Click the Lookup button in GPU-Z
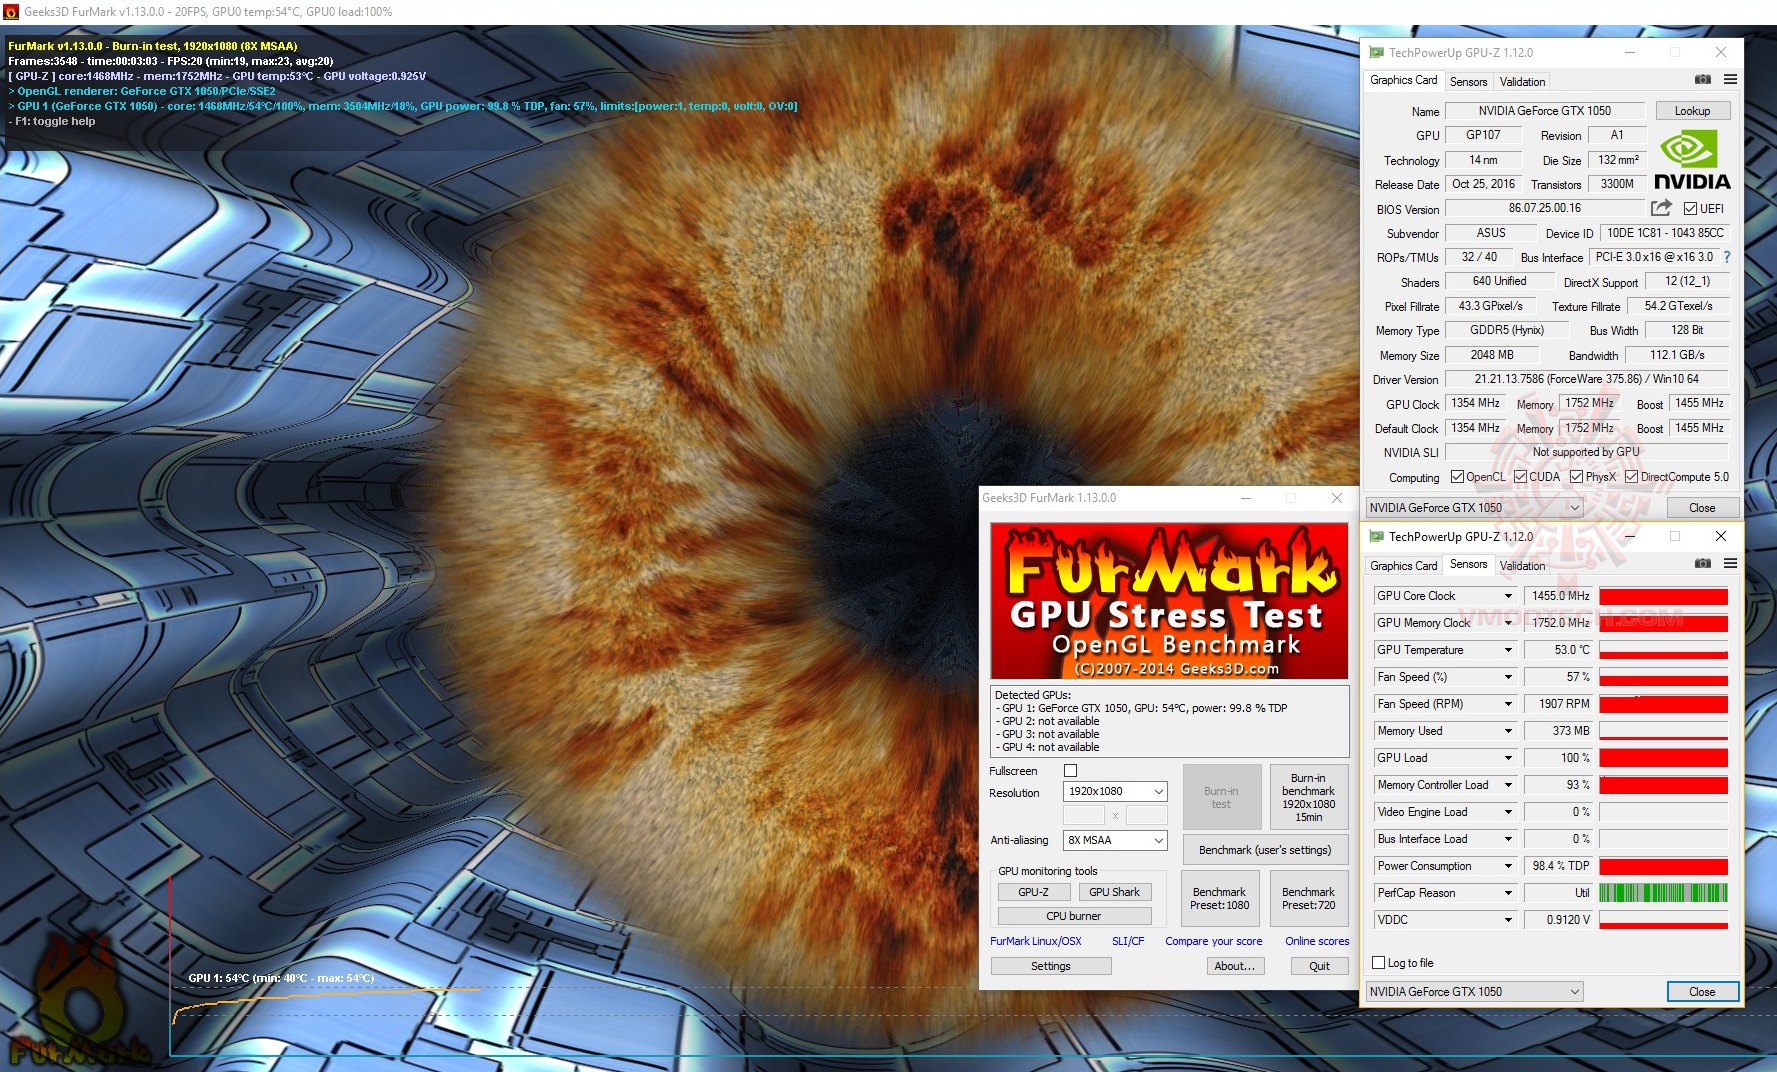The image size is (1777, 1072). pos(1692,110)
